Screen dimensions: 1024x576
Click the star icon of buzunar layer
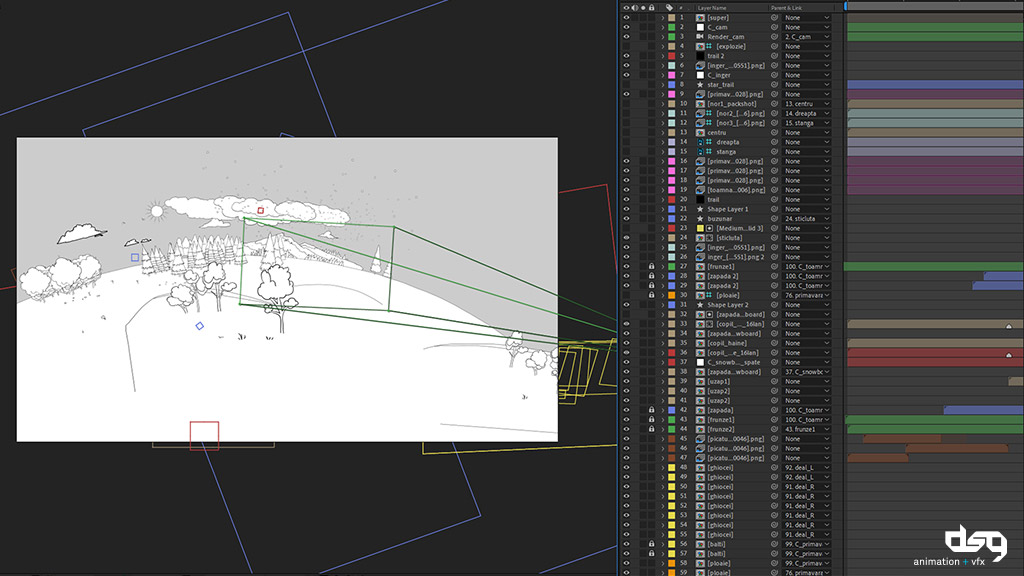click(x=700, y=218)
